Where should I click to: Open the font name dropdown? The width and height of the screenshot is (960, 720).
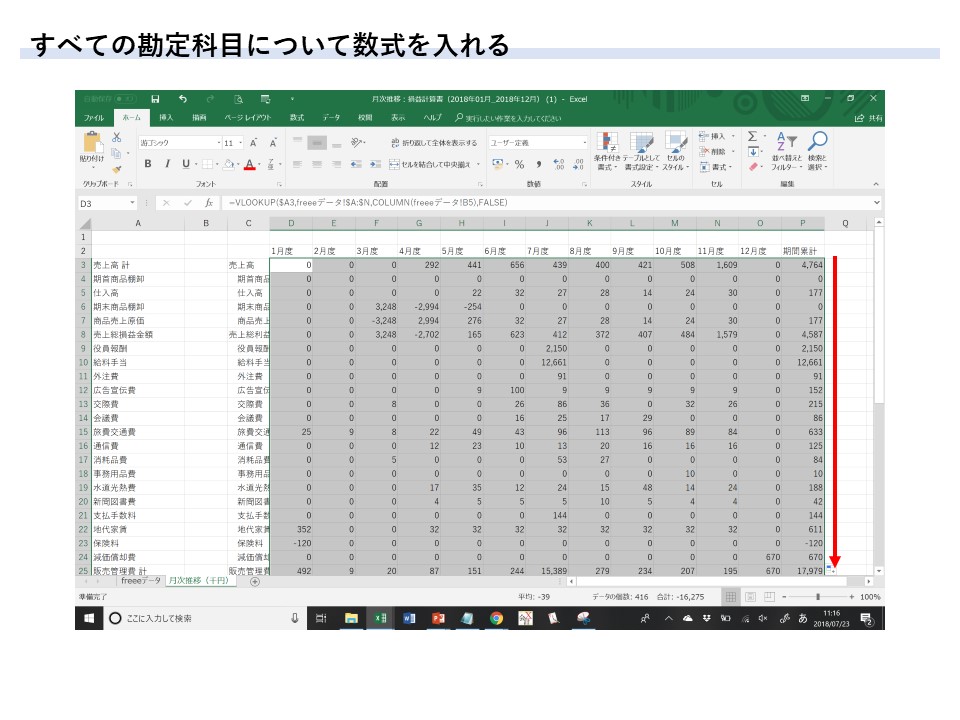[x=215, y=142]
